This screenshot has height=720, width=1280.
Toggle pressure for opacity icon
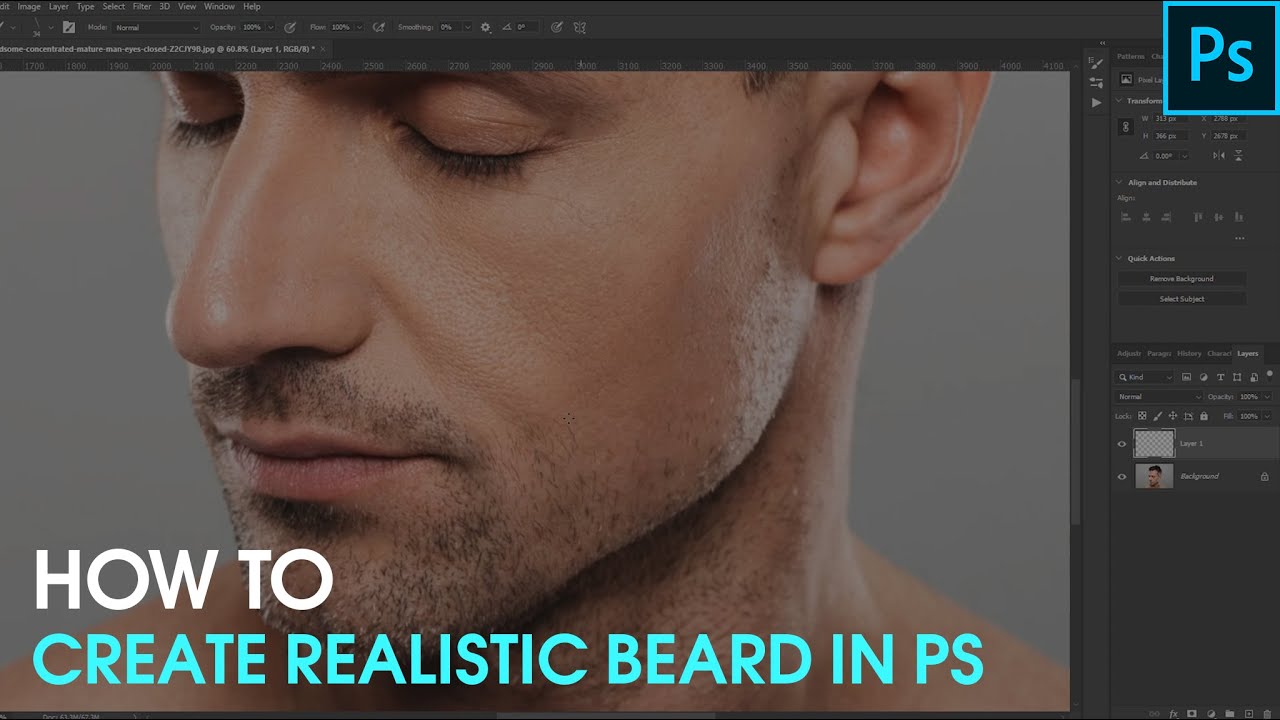(x=290, y=27)
